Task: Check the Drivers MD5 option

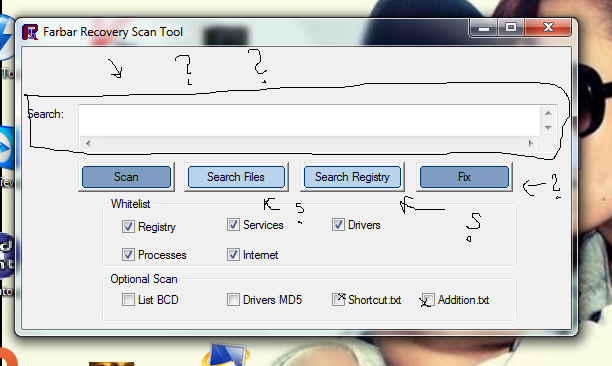Action: [x=233, y=300]
